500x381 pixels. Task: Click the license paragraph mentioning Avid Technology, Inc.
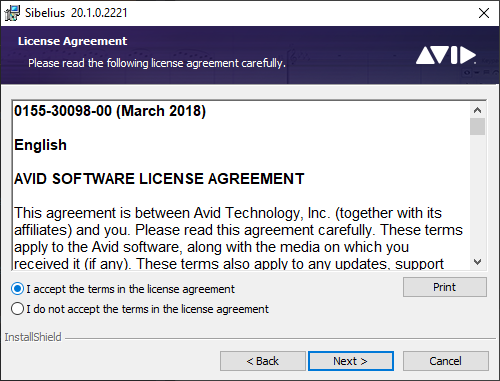(x=238, y=238)
